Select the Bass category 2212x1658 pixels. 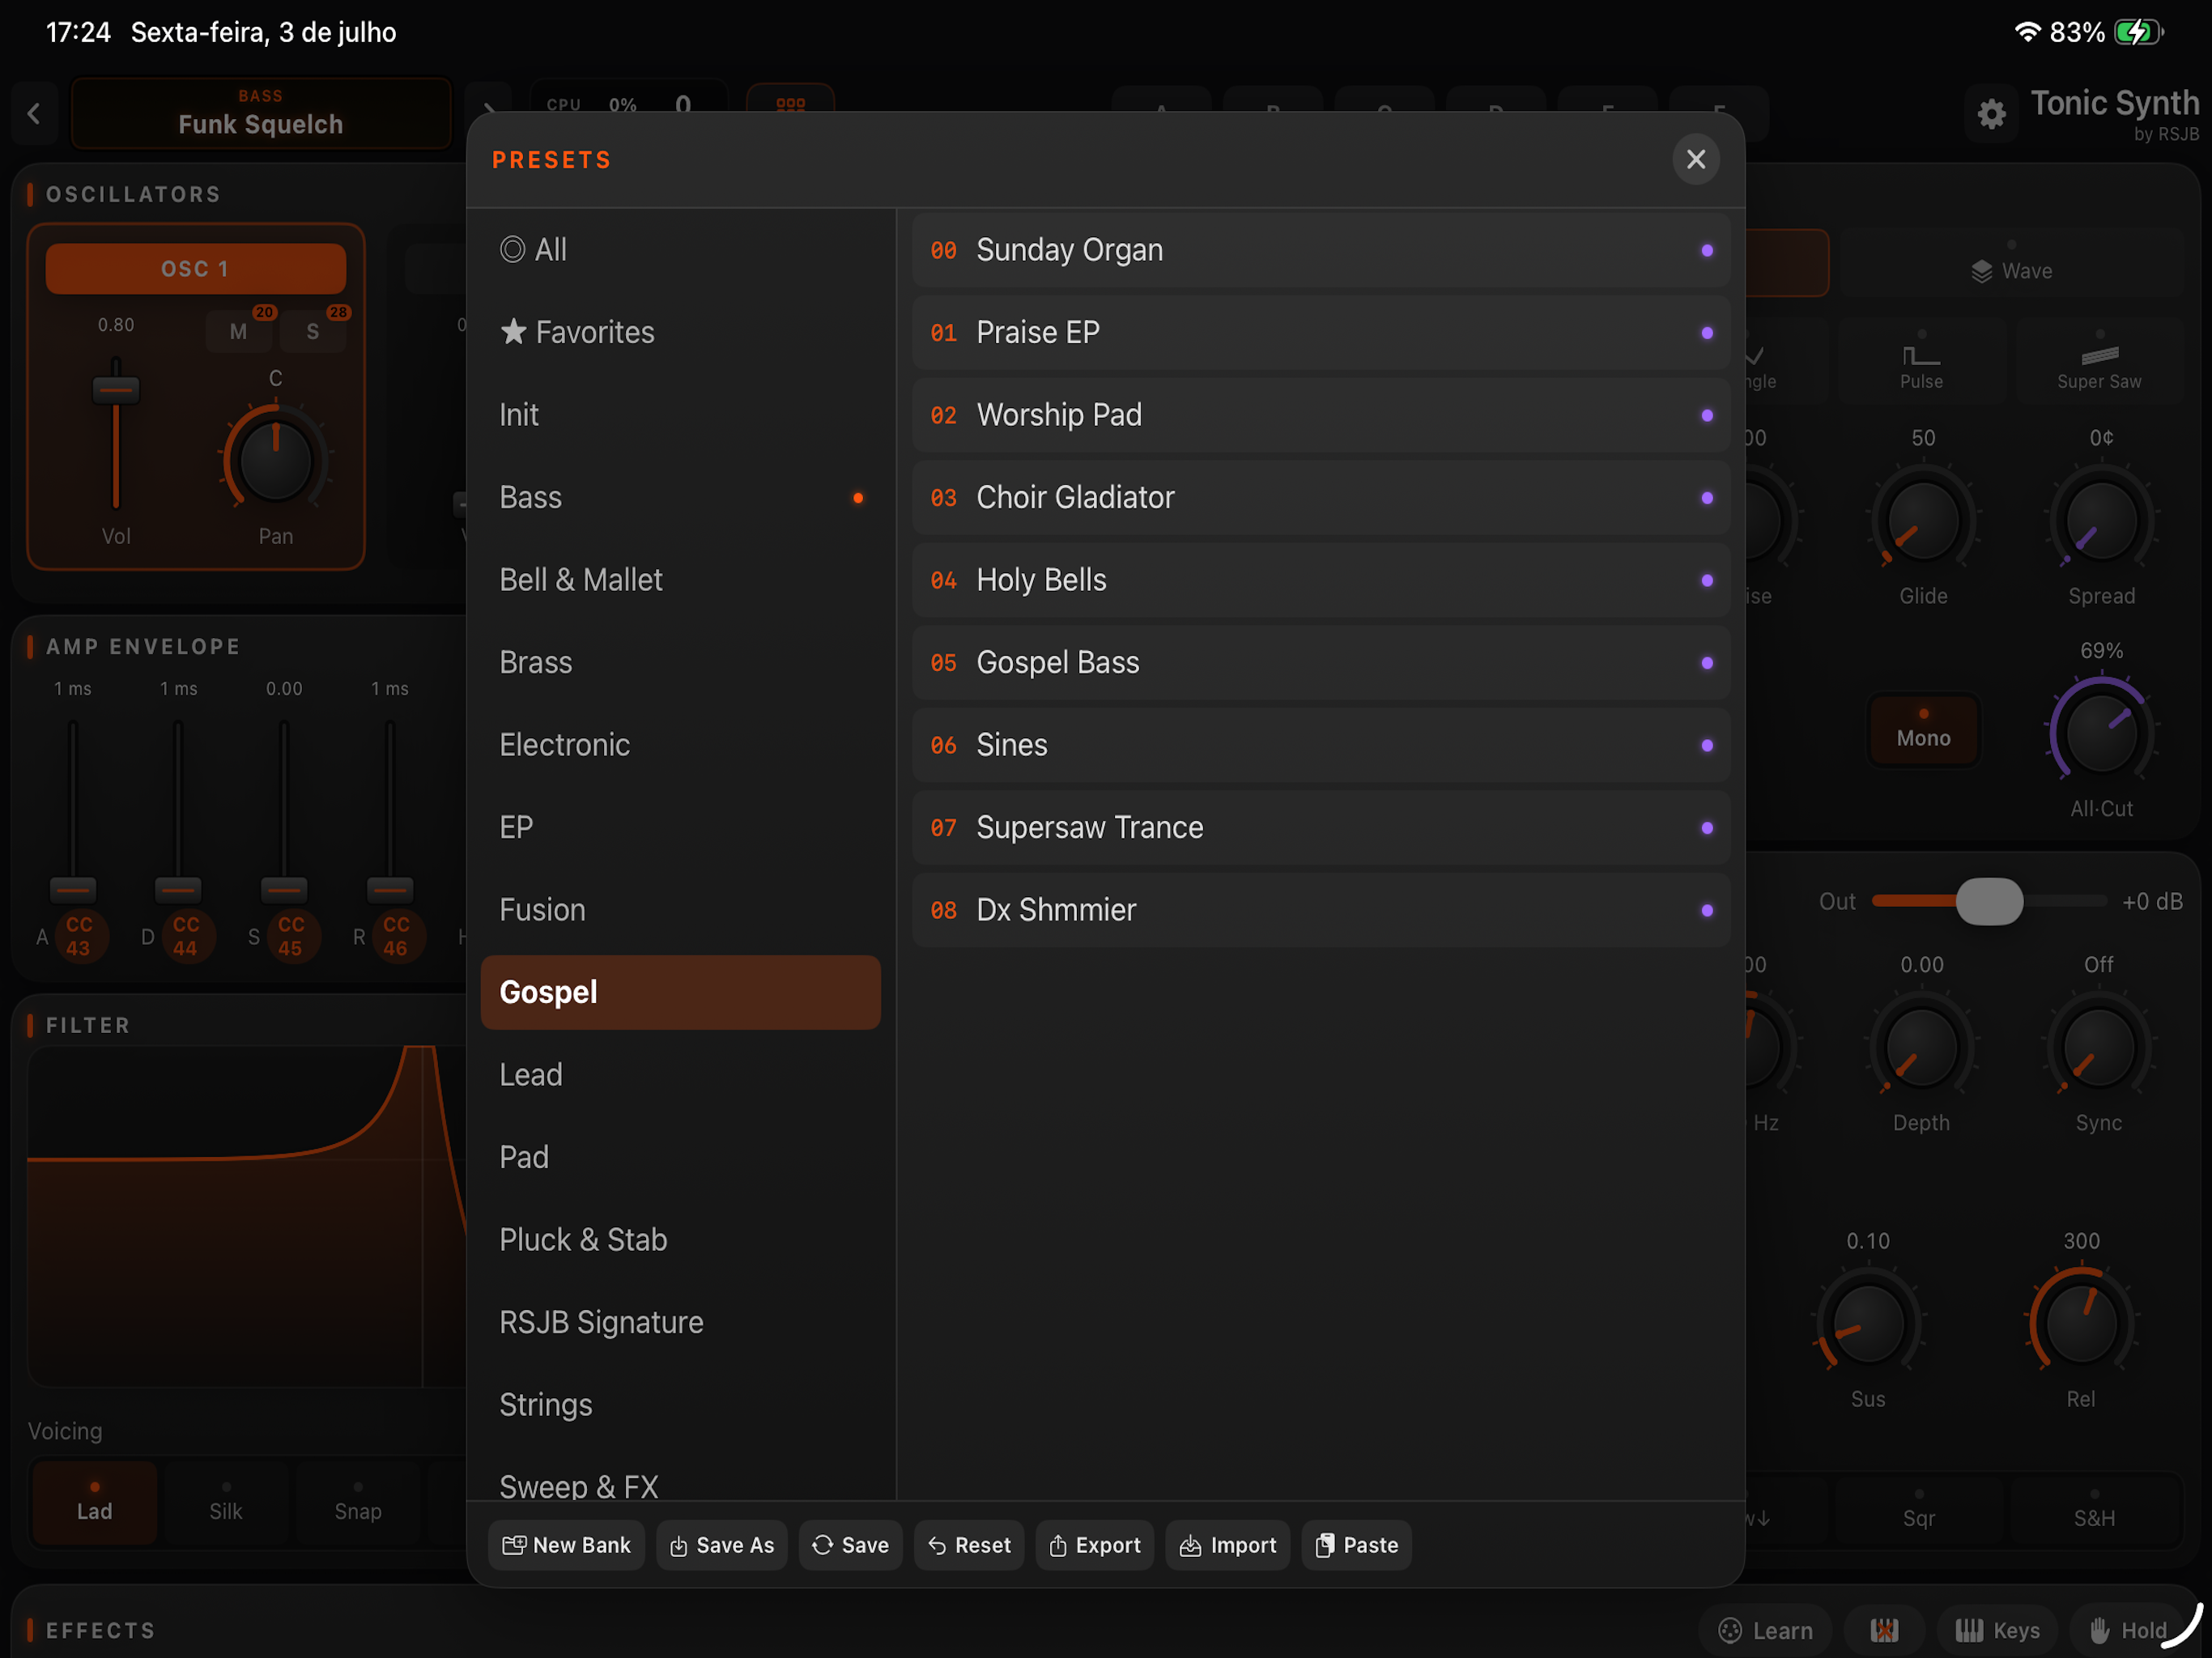coord(680,497)
